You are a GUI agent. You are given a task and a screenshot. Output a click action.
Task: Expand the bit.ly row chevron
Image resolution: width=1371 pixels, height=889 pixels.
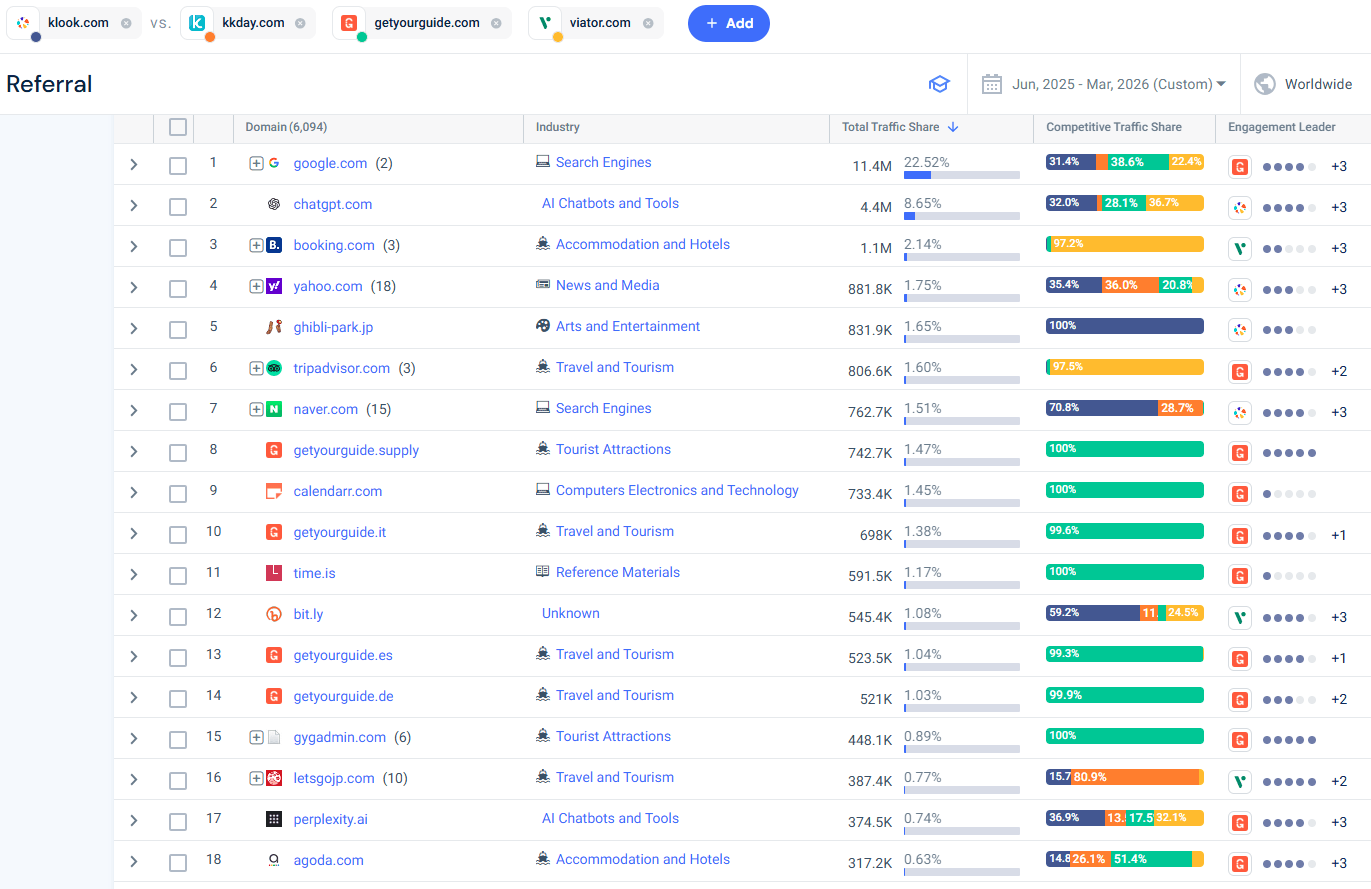tap(134, 615)
